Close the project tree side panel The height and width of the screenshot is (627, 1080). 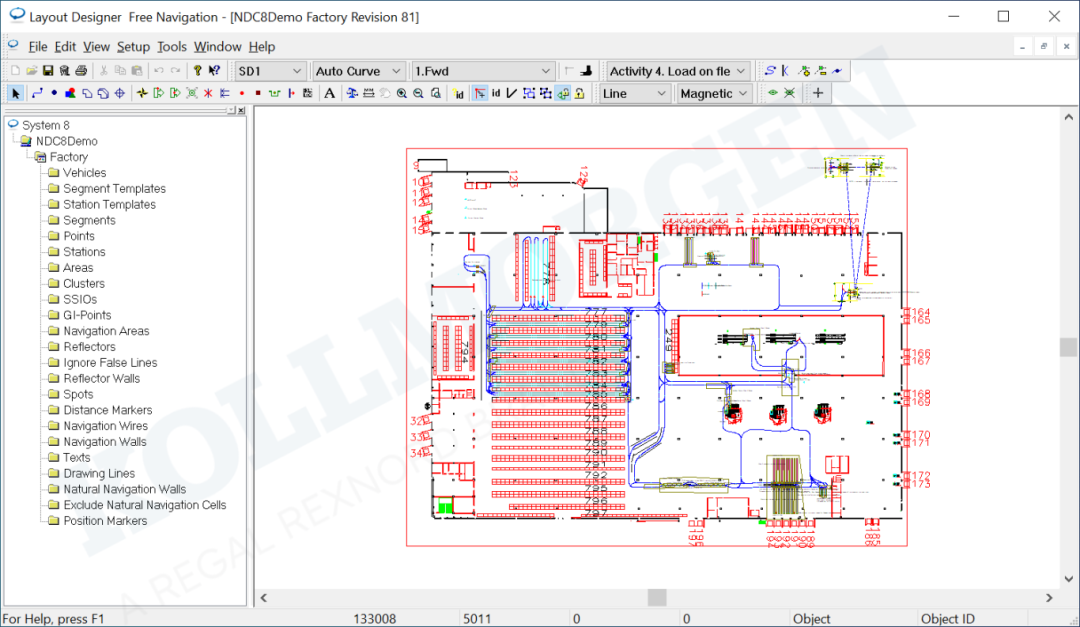click(x=240, y=110)
